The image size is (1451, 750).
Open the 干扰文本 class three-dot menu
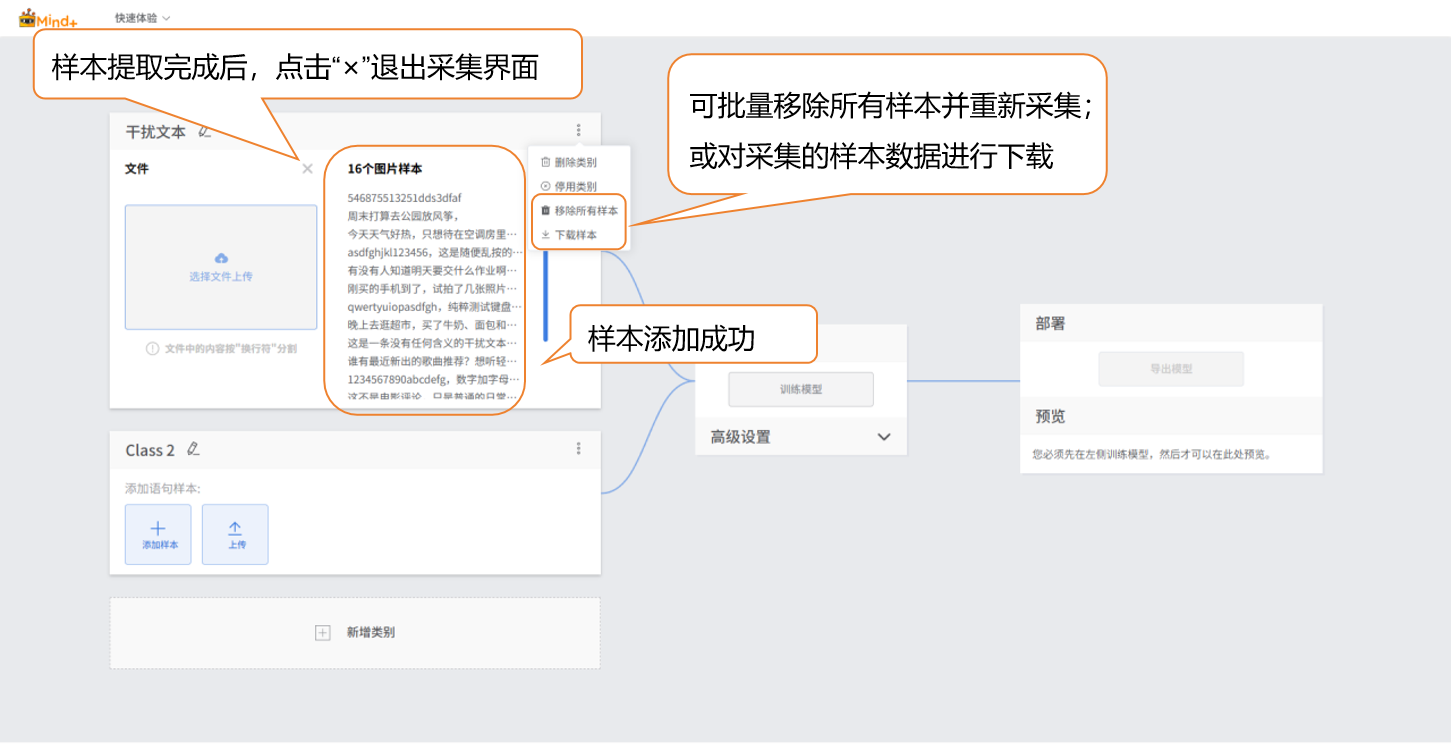(x=578, y=130)
